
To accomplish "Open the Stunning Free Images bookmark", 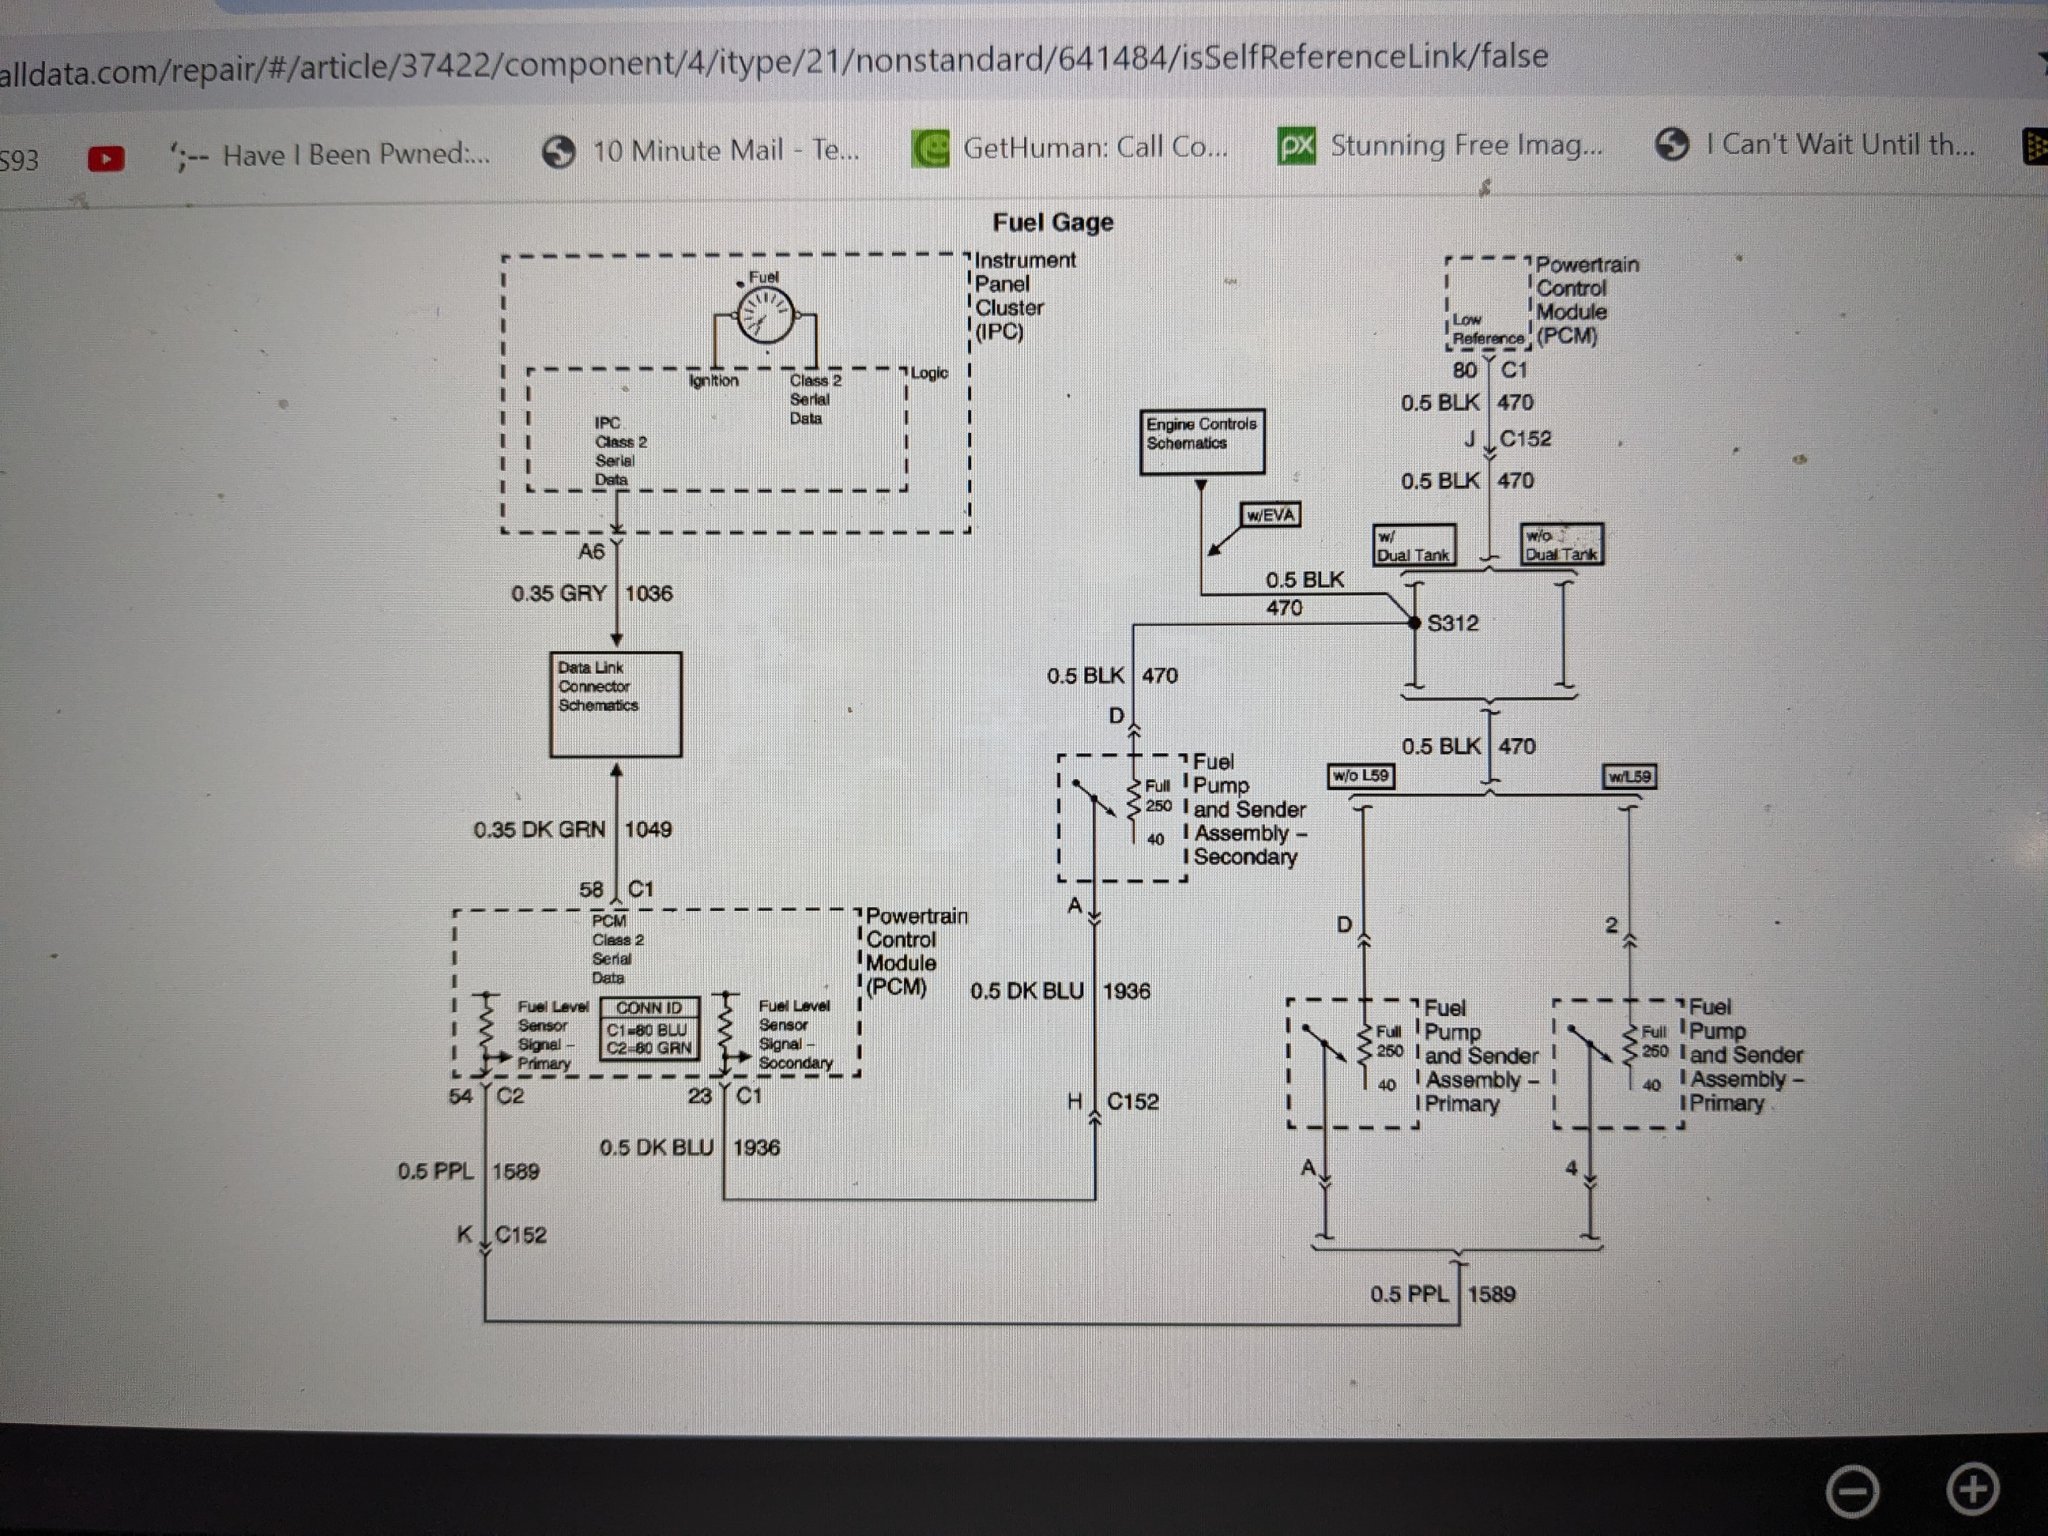I will [1465, 146].
